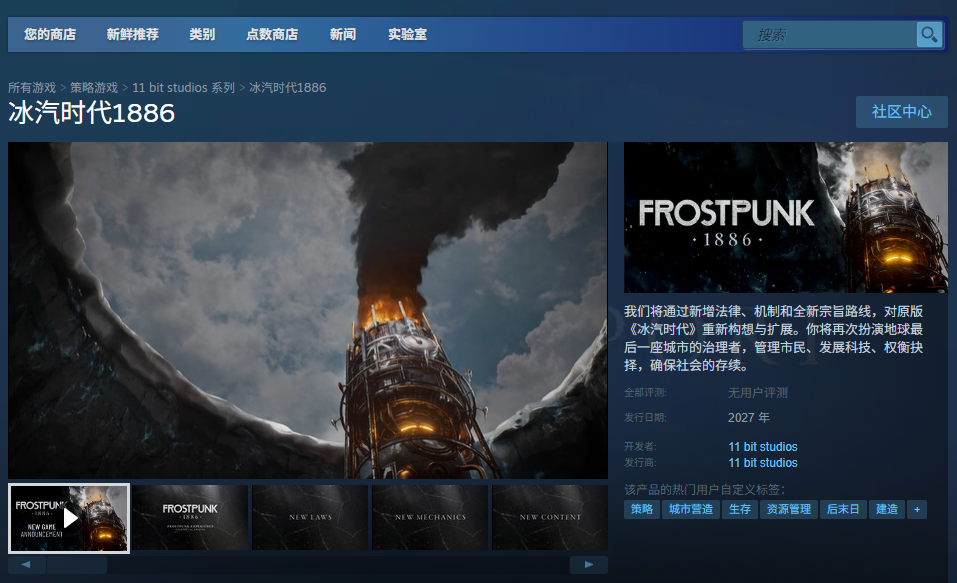The image size is (957, 583).
Task: Click the 2027 年 release date text
Action: tap(748, 418)
